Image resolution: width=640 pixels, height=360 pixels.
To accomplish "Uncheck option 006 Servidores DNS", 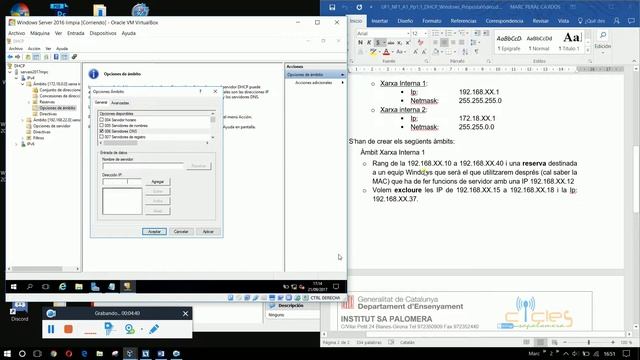I will 102,131.
